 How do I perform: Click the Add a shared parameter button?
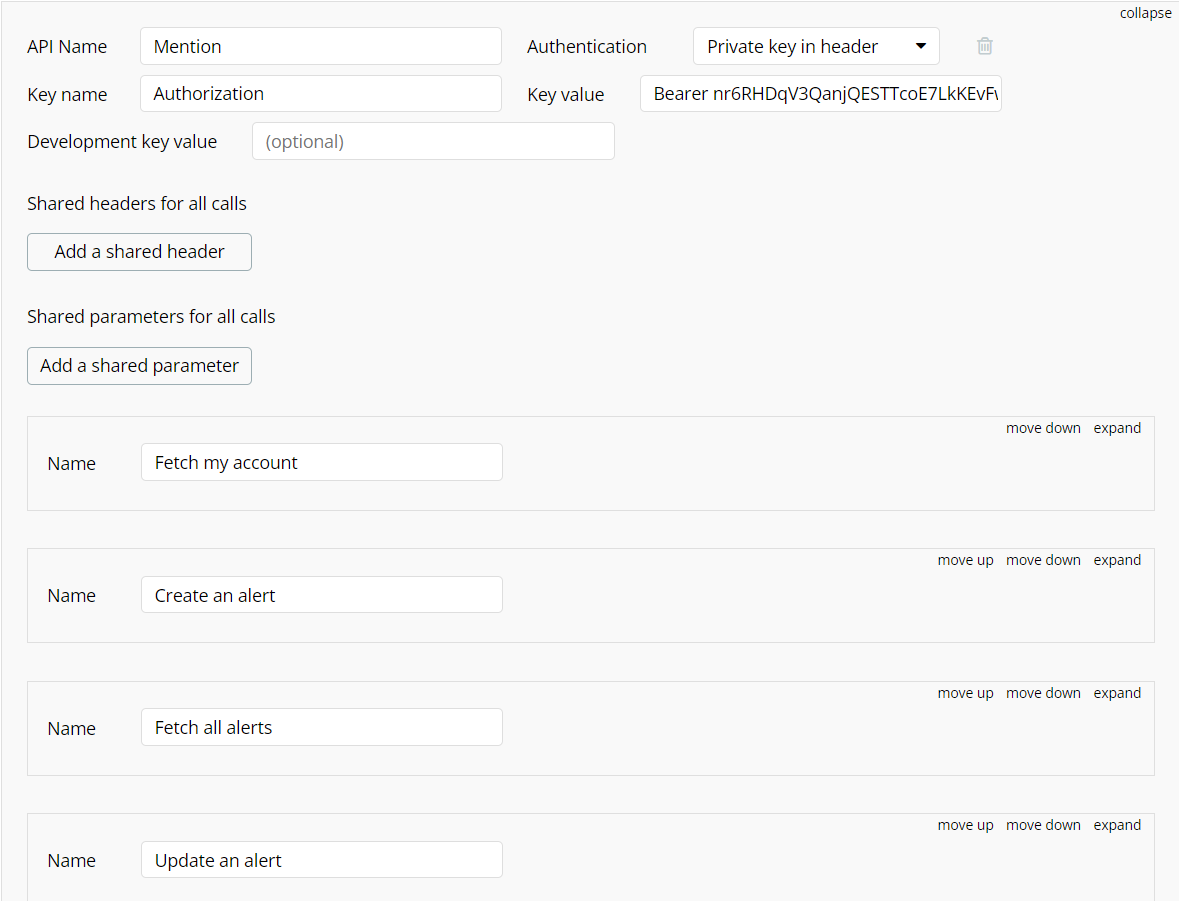tap(139, 366)
